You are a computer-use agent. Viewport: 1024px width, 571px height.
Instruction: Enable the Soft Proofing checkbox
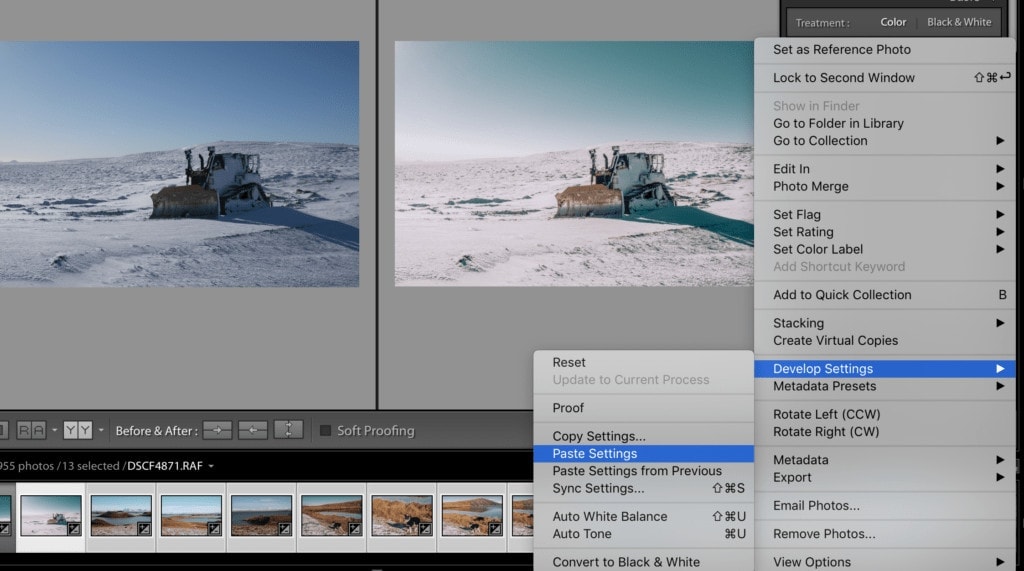pos(325,431)
